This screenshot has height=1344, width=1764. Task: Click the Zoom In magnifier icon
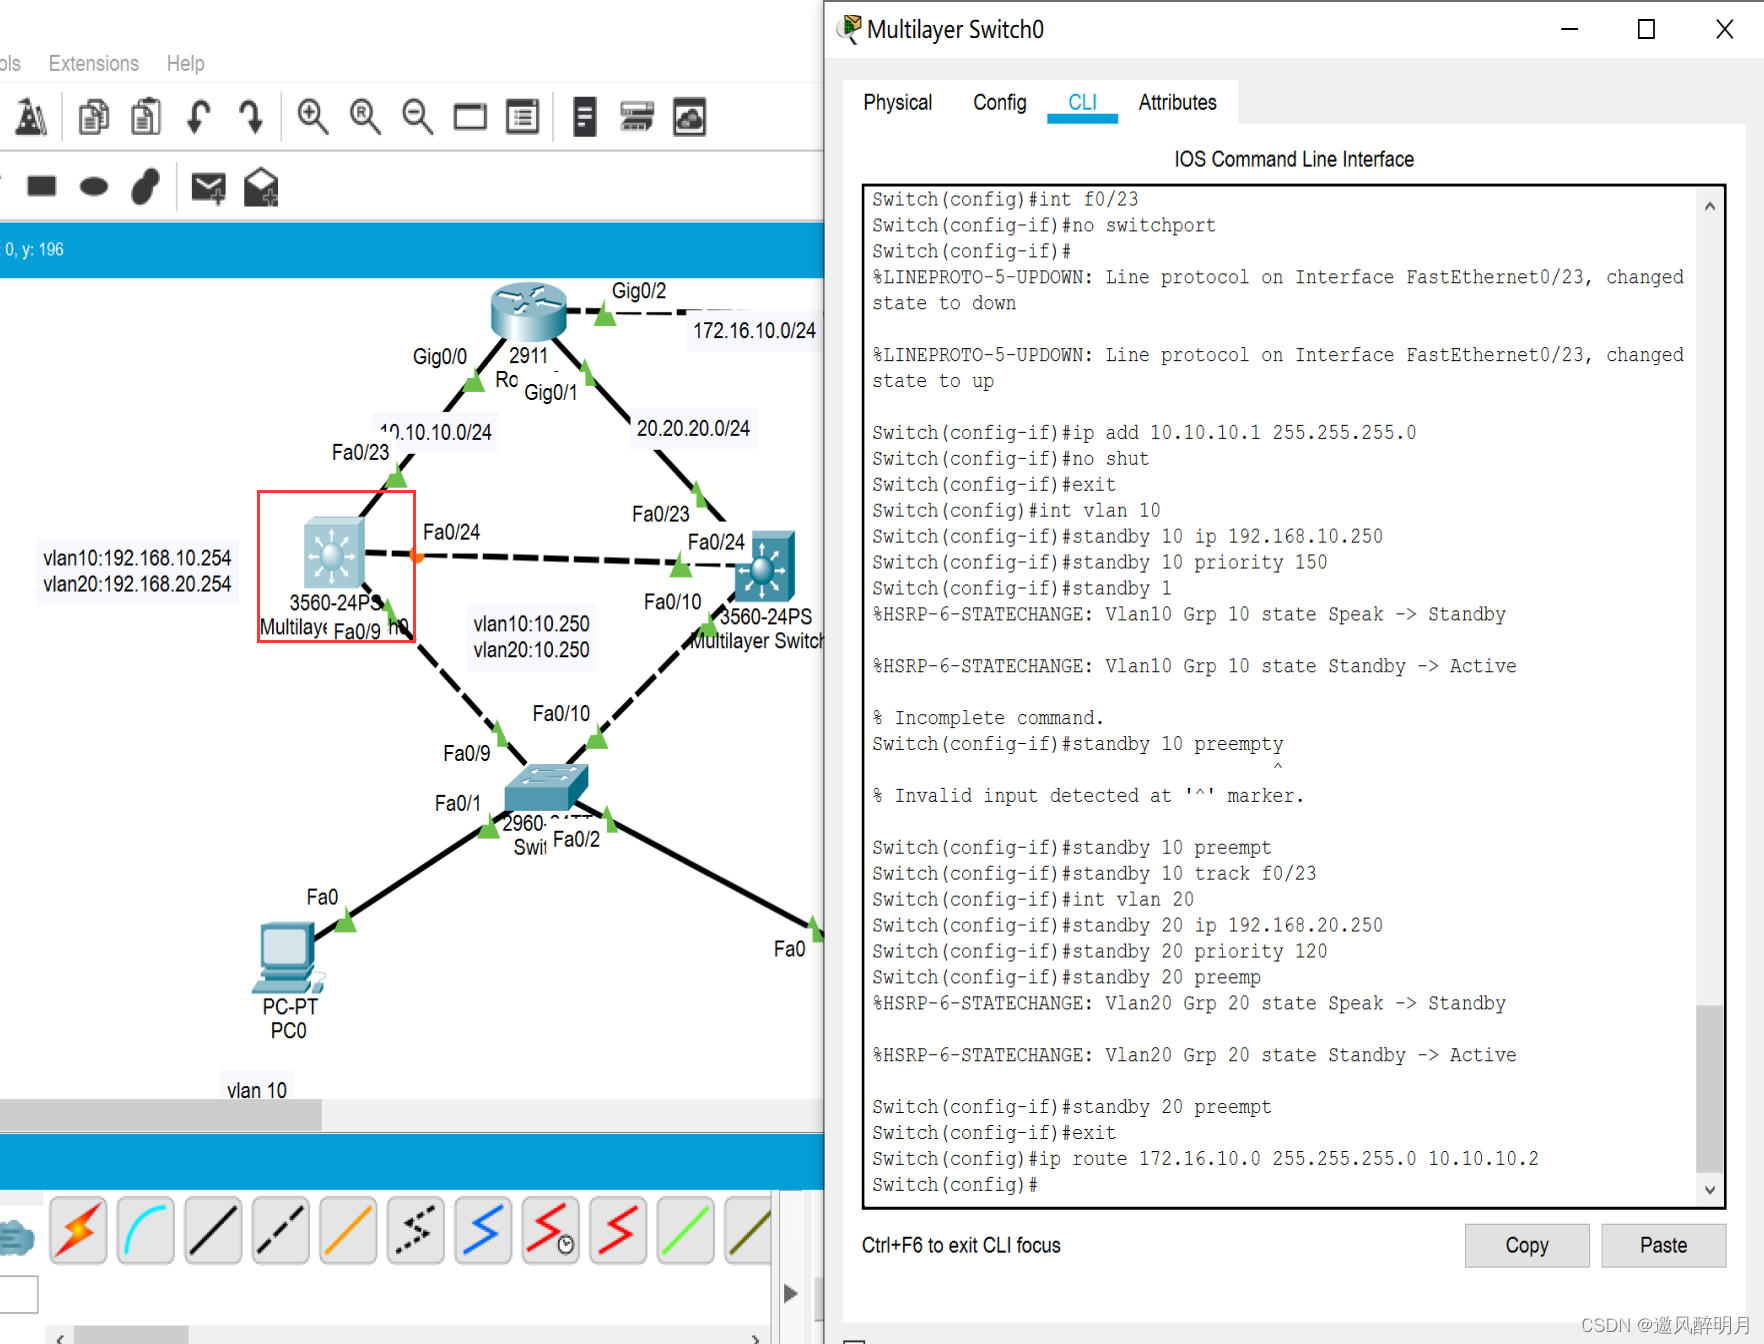pyautogui.click(x=313, y=118)
